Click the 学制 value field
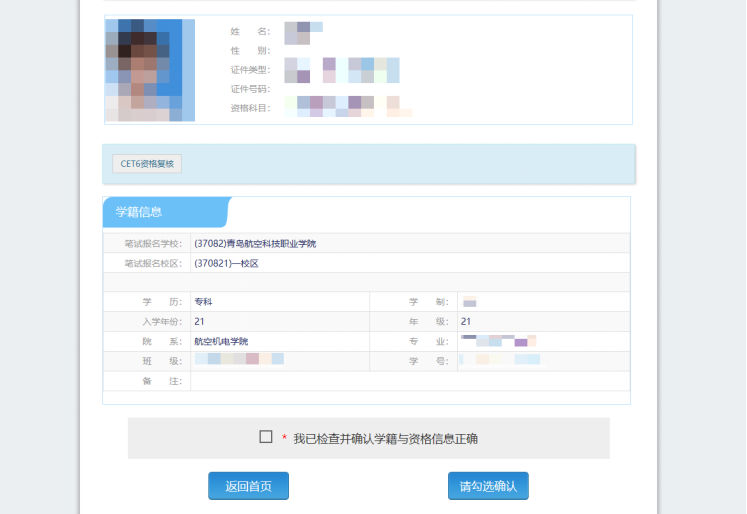 [x=469, y=301]
